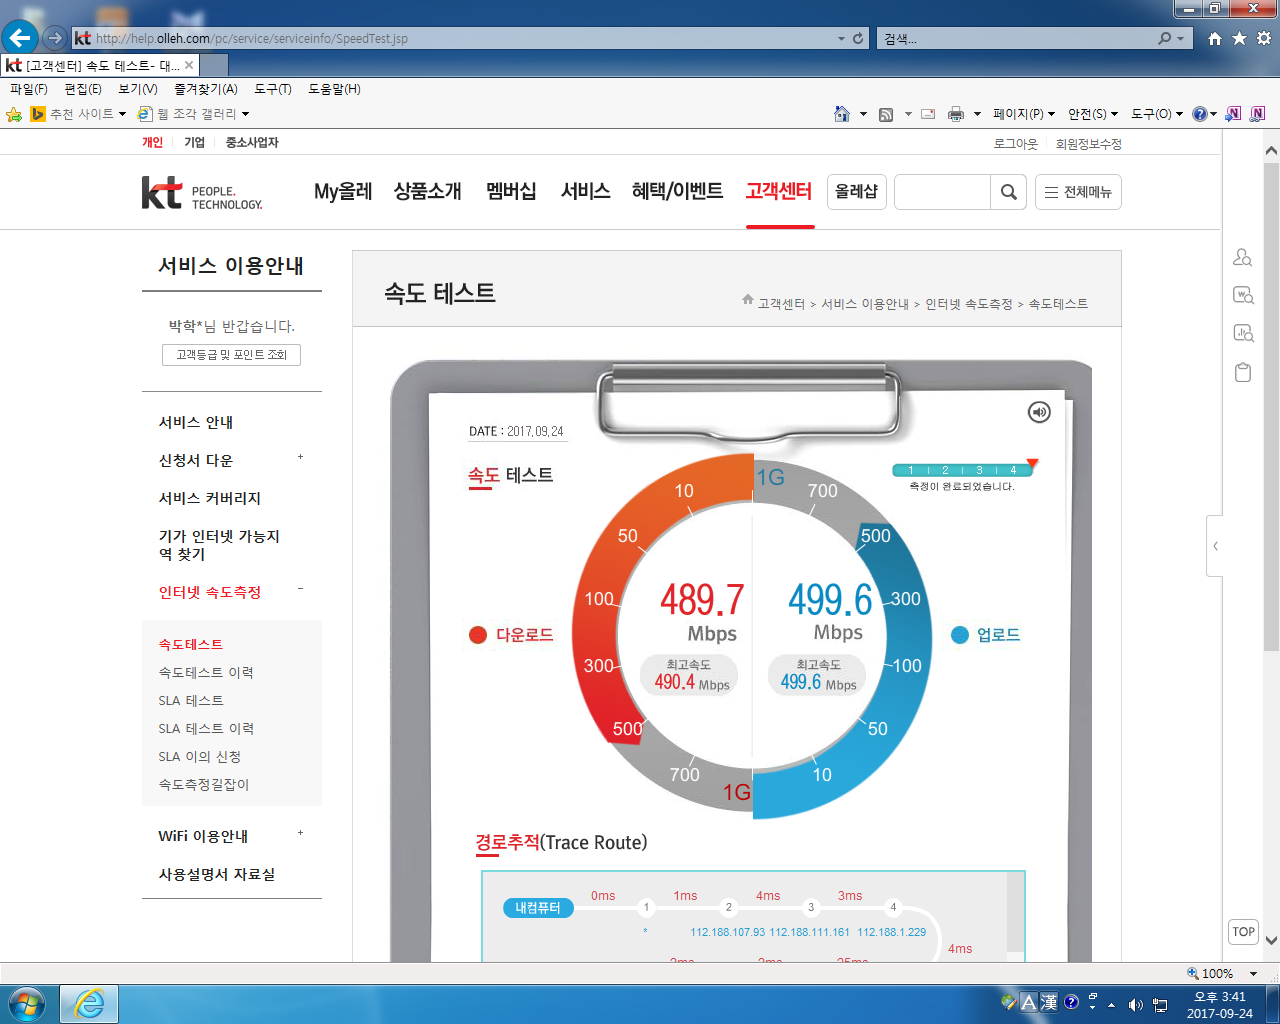Click the printer icon in command bar
Viewport: 1280px width, 1024px height.
click(x=956, y=114)
